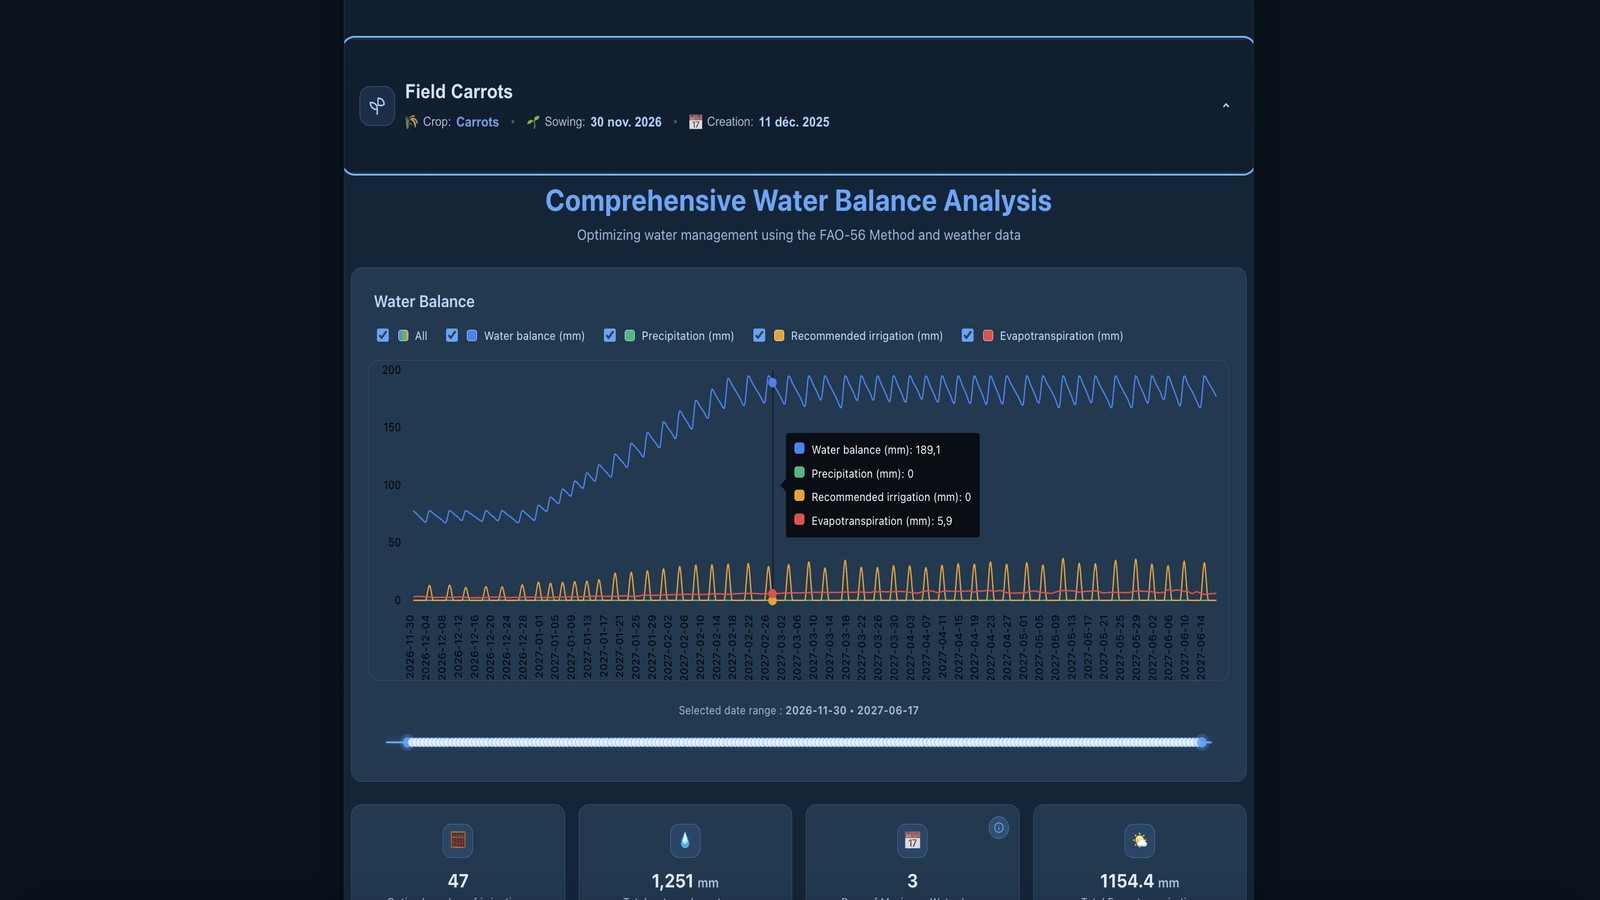This screenshot has width=1600, height=900.
Task: Click the Carrots crop link
Action: (477, 122)
